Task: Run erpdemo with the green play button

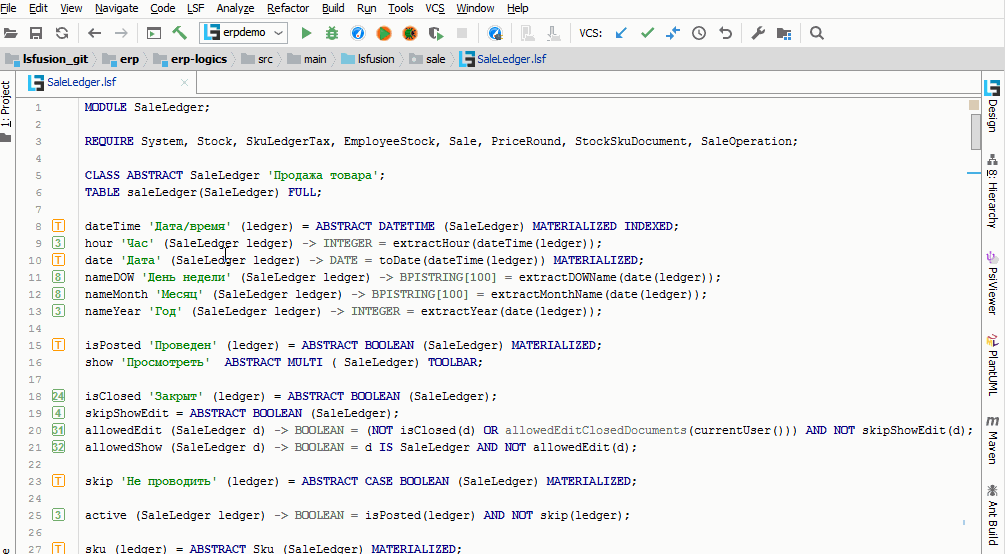Action: click(306, 33)
